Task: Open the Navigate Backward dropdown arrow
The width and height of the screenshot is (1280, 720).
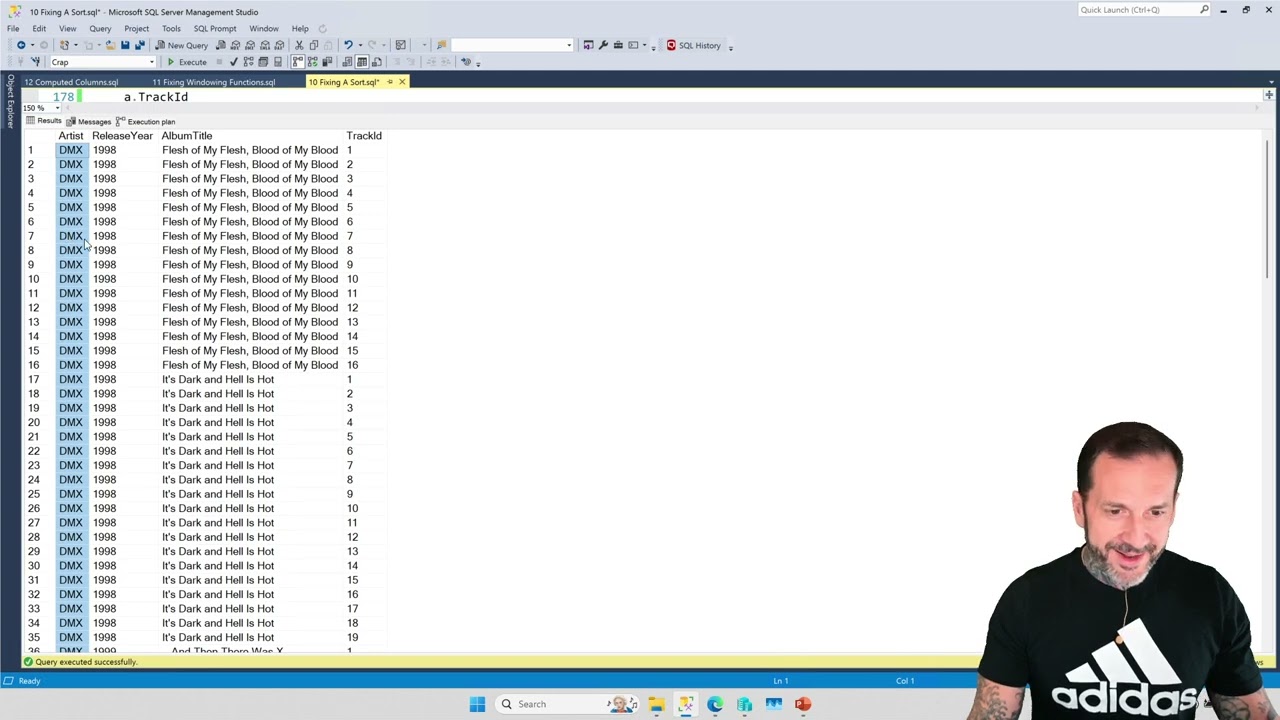Action: (33, 45)
